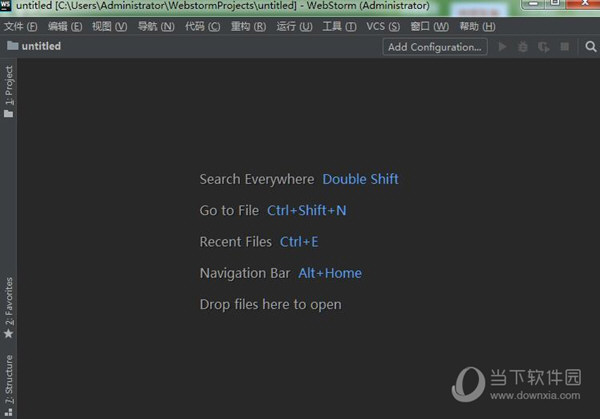Click the Debug bug icon

(x=523, y=47)
